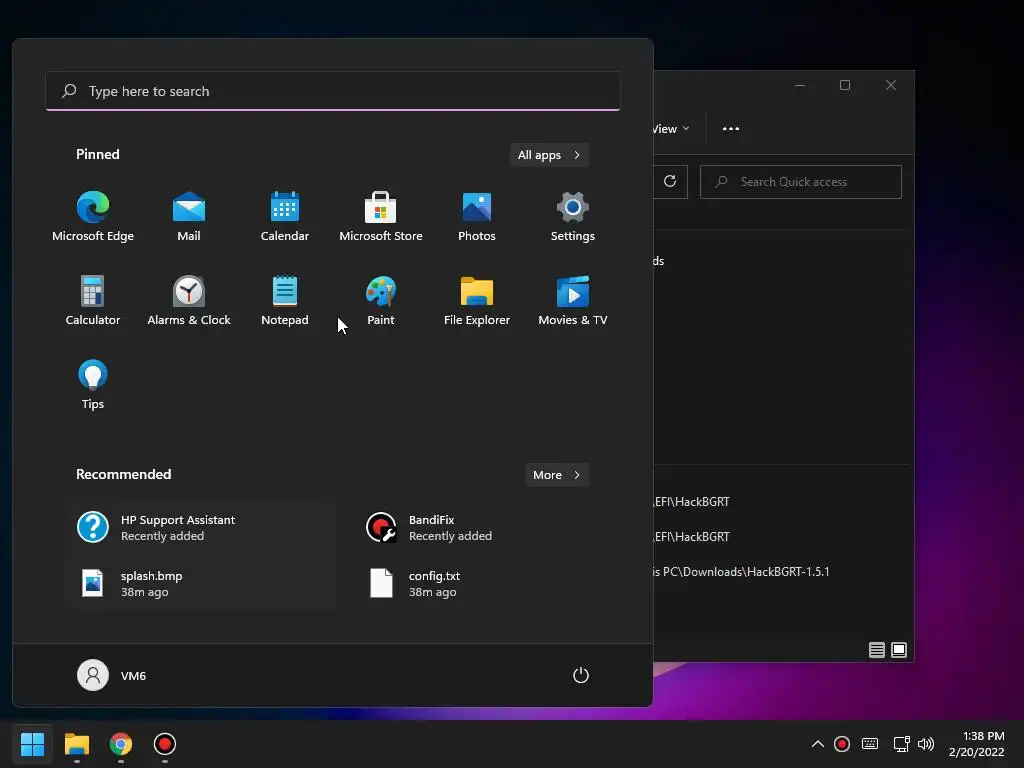Open File Explorer from the taskbar
This screenshot has width=1024, height=768.
point(76,744)
